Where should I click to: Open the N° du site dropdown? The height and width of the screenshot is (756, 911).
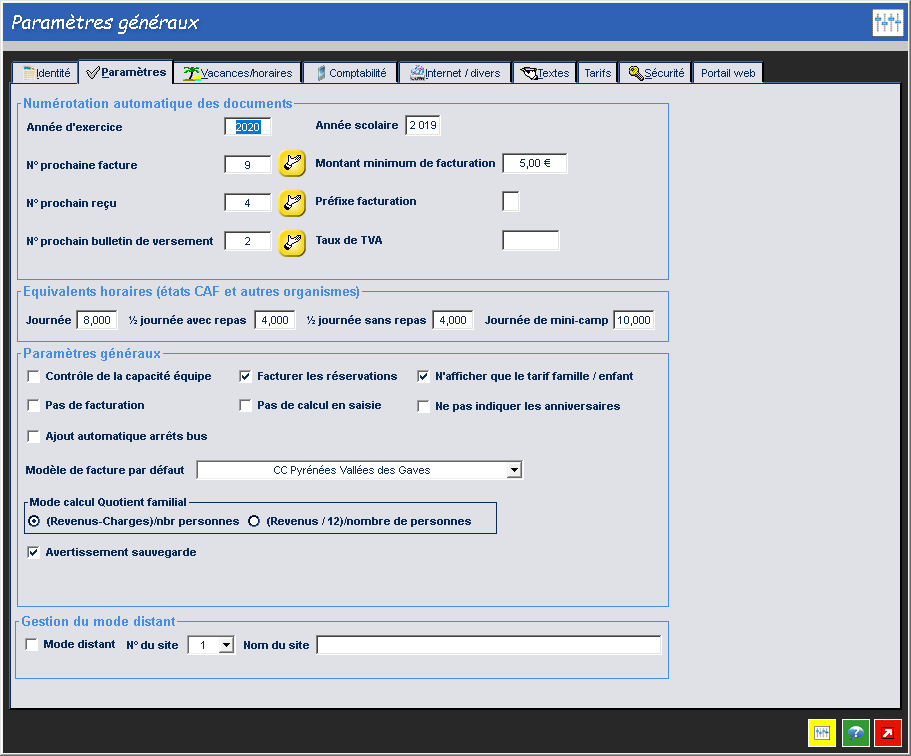click(x=225, y=646)
